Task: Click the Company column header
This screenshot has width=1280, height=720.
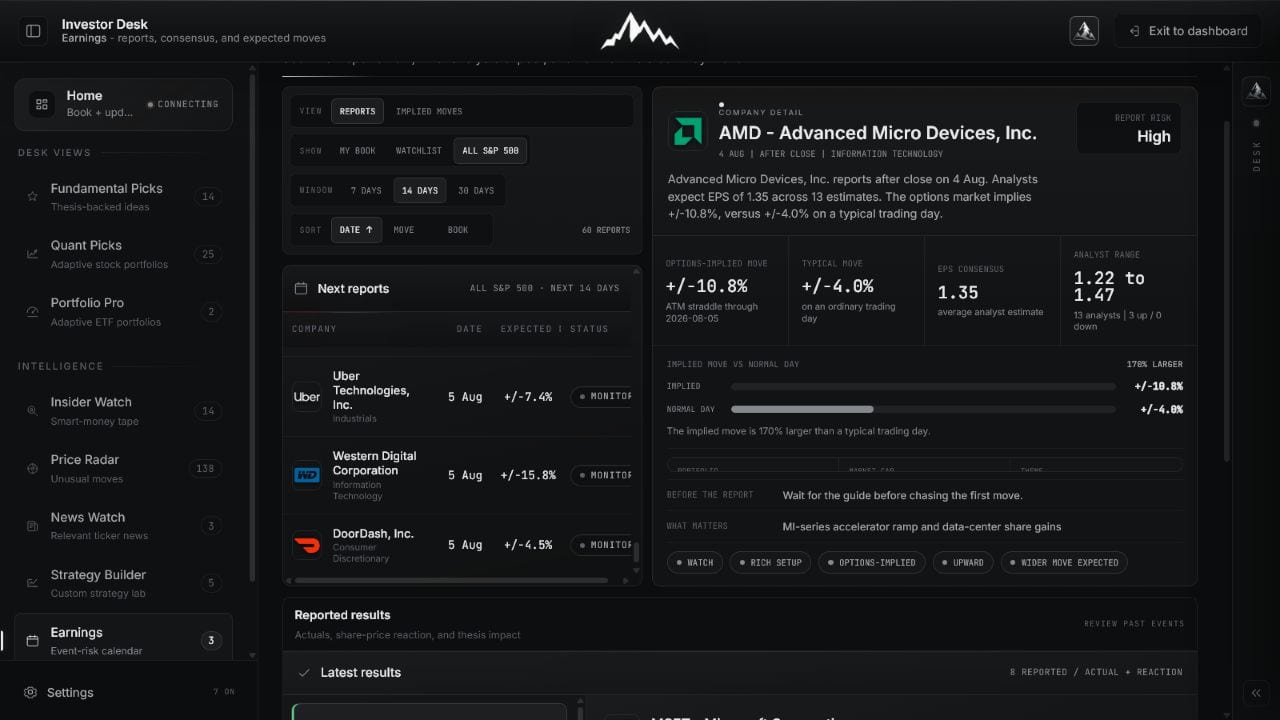Action: 314,329
